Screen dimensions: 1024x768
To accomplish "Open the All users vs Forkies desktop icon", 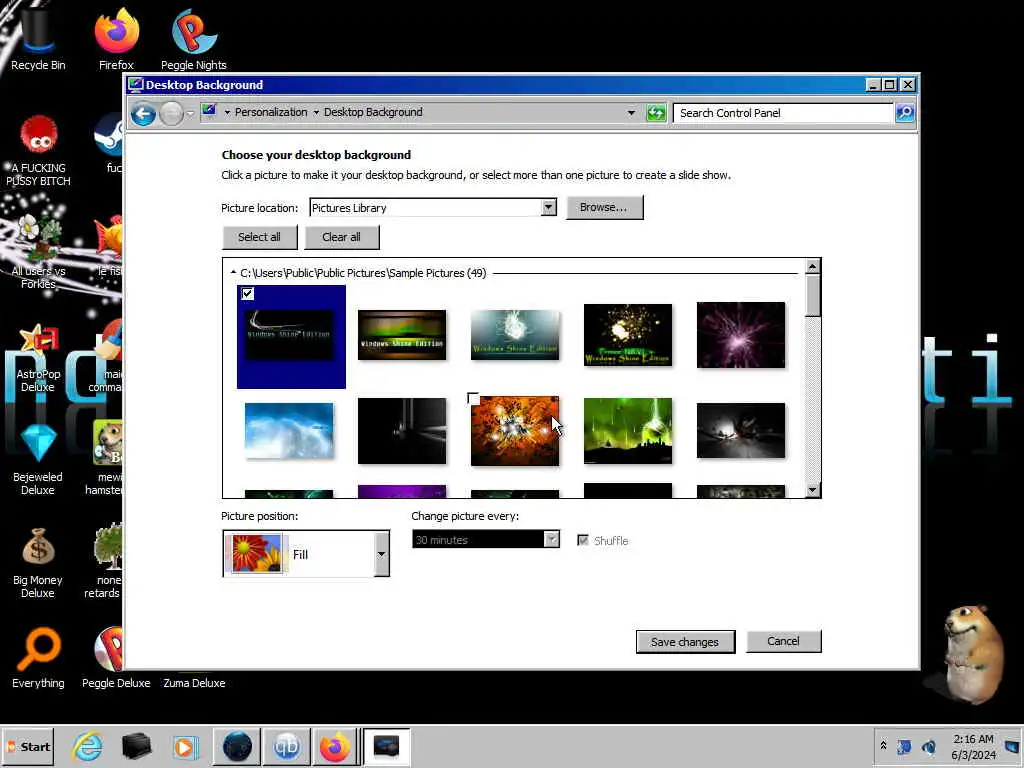I will pos(38,251).
